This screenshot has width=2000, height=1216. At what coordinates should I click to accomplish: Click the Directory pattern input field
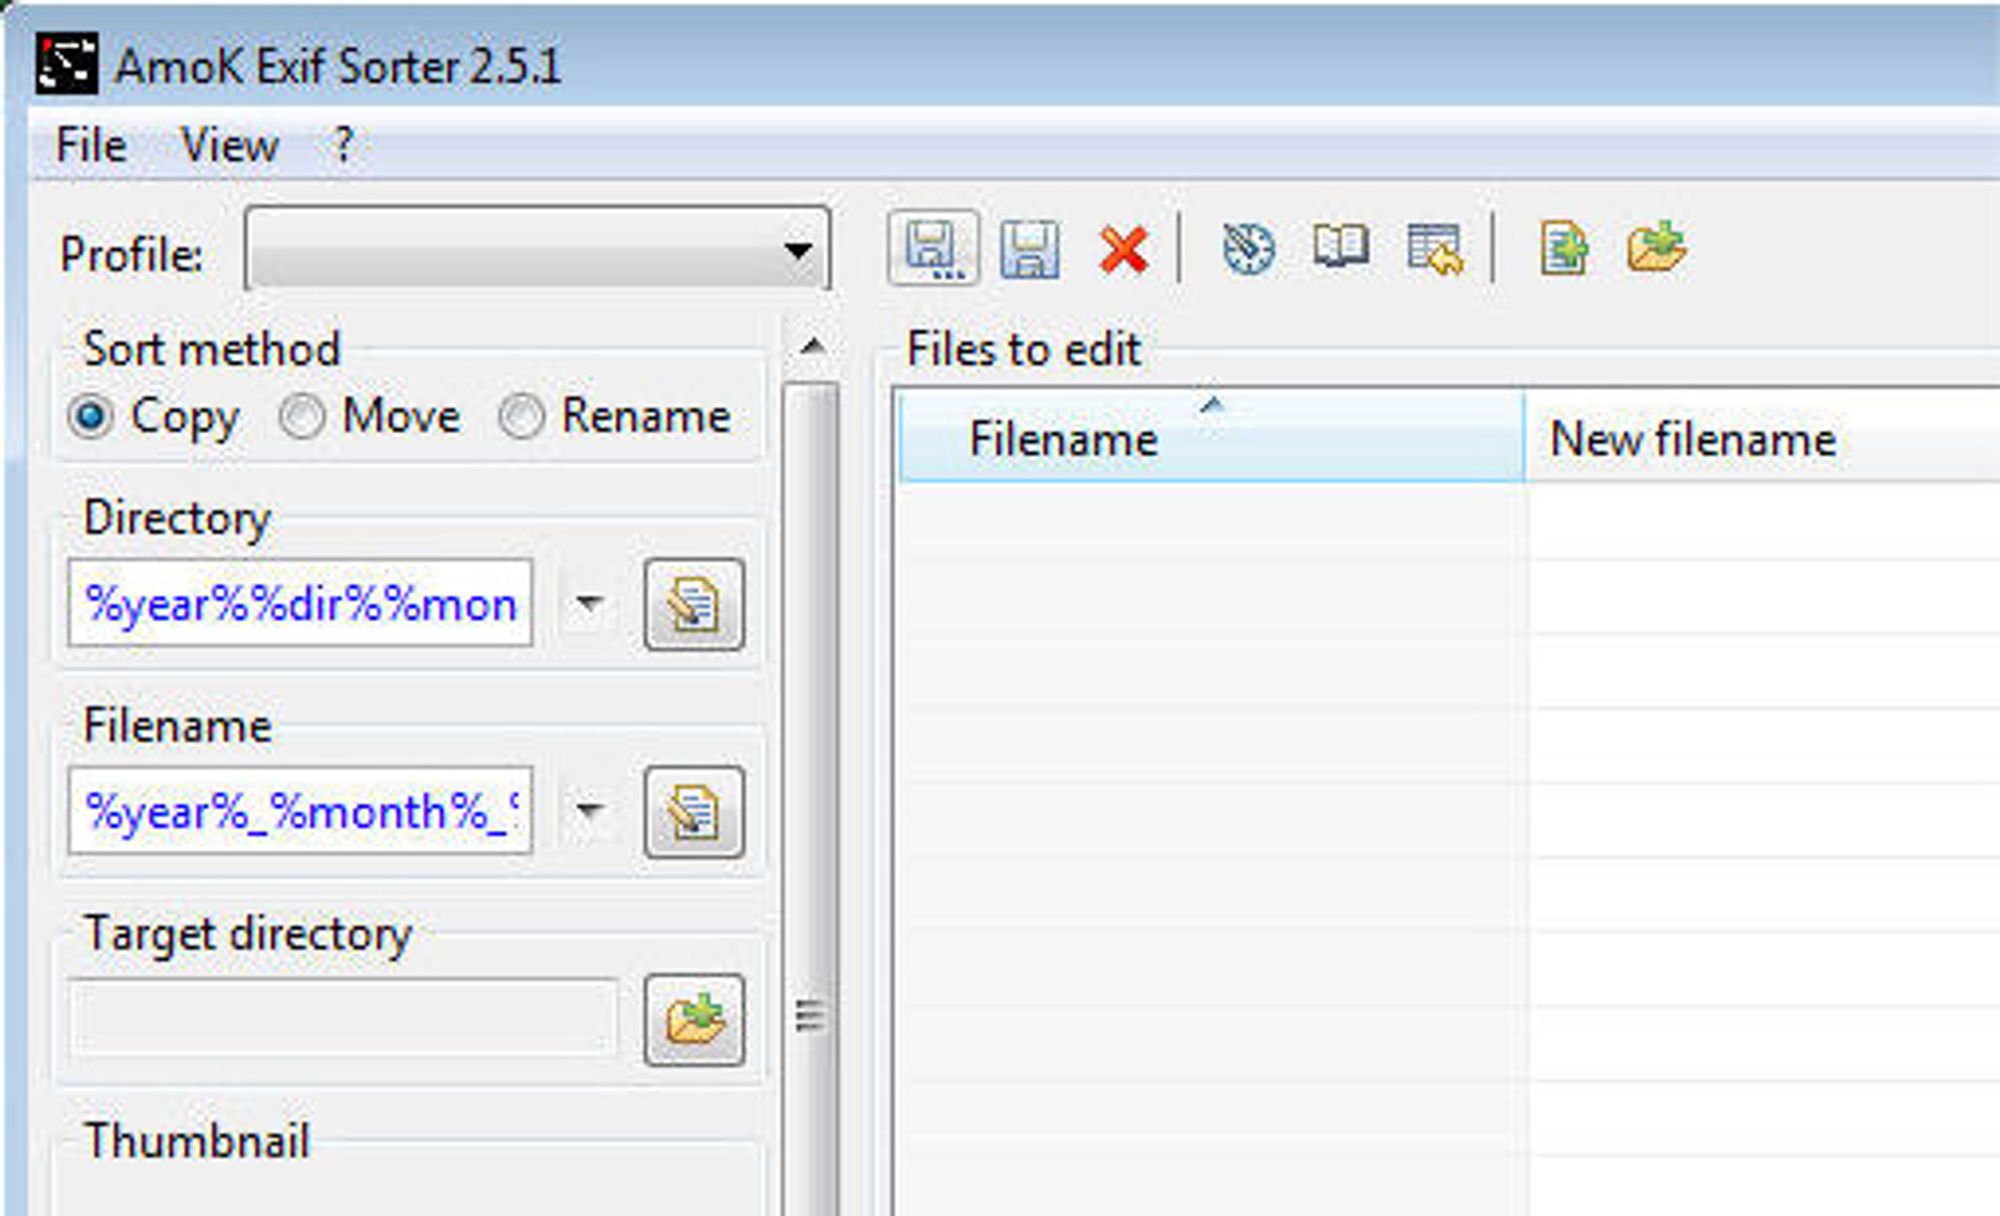pyautogui.click(x=300, y=604)
